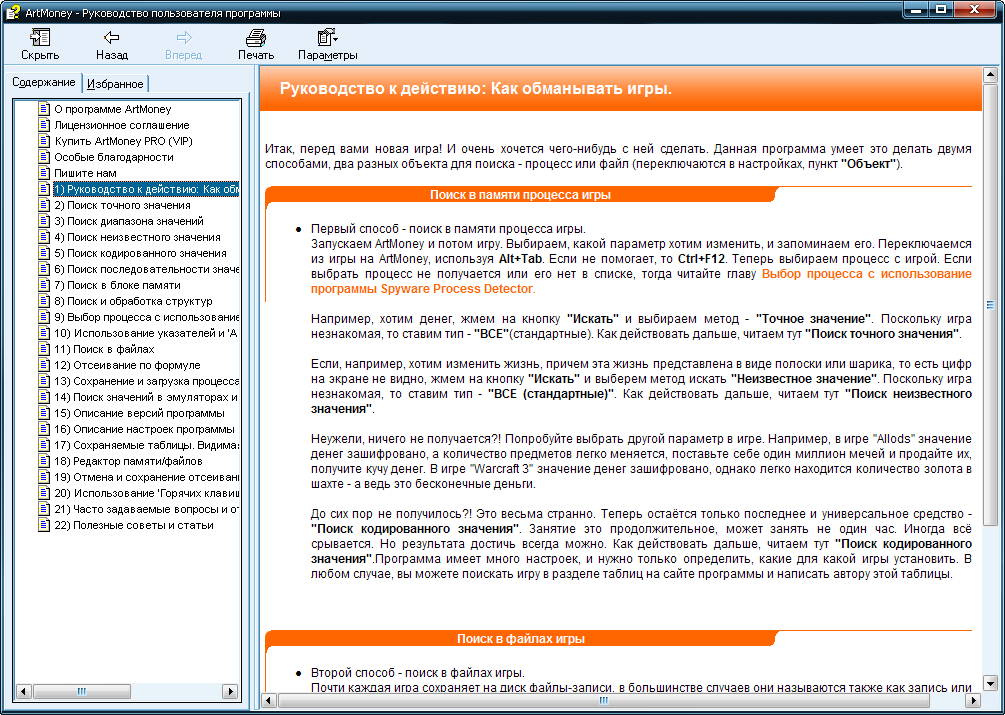Click page icon beside '21) Часто задаваемые вопросы'

44,509
